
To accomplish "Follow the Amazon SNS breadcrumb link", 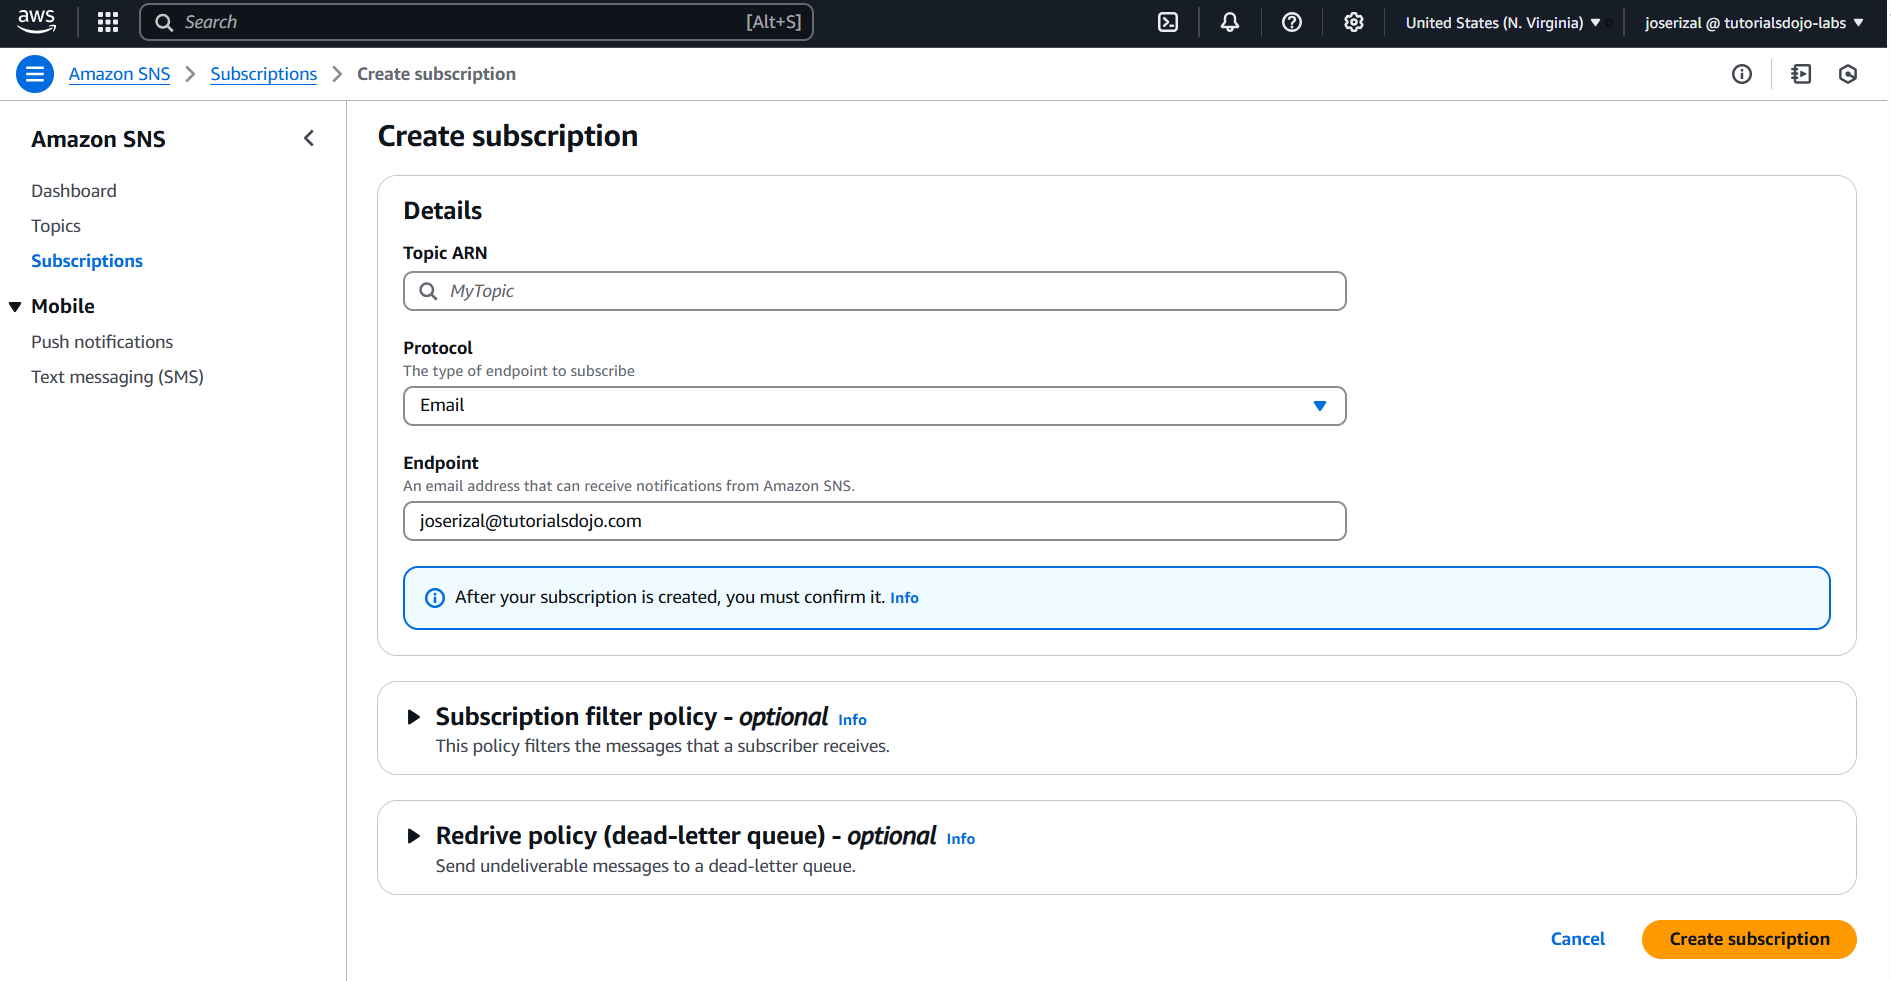I will [x=119, y=74].
